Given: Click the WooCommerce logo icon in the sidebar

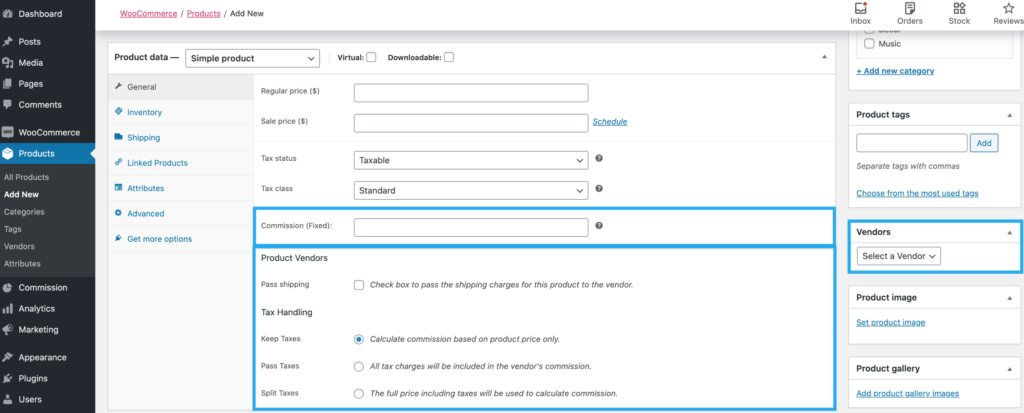Looking at the screenshot, I should 8,132.
